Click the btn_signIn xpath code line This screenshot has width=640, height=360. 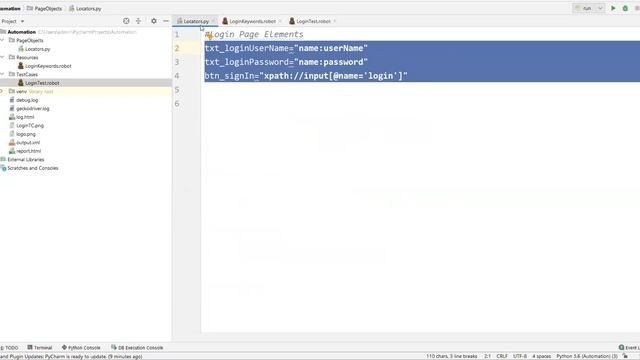pyautogui.click(x=306, y=76)
